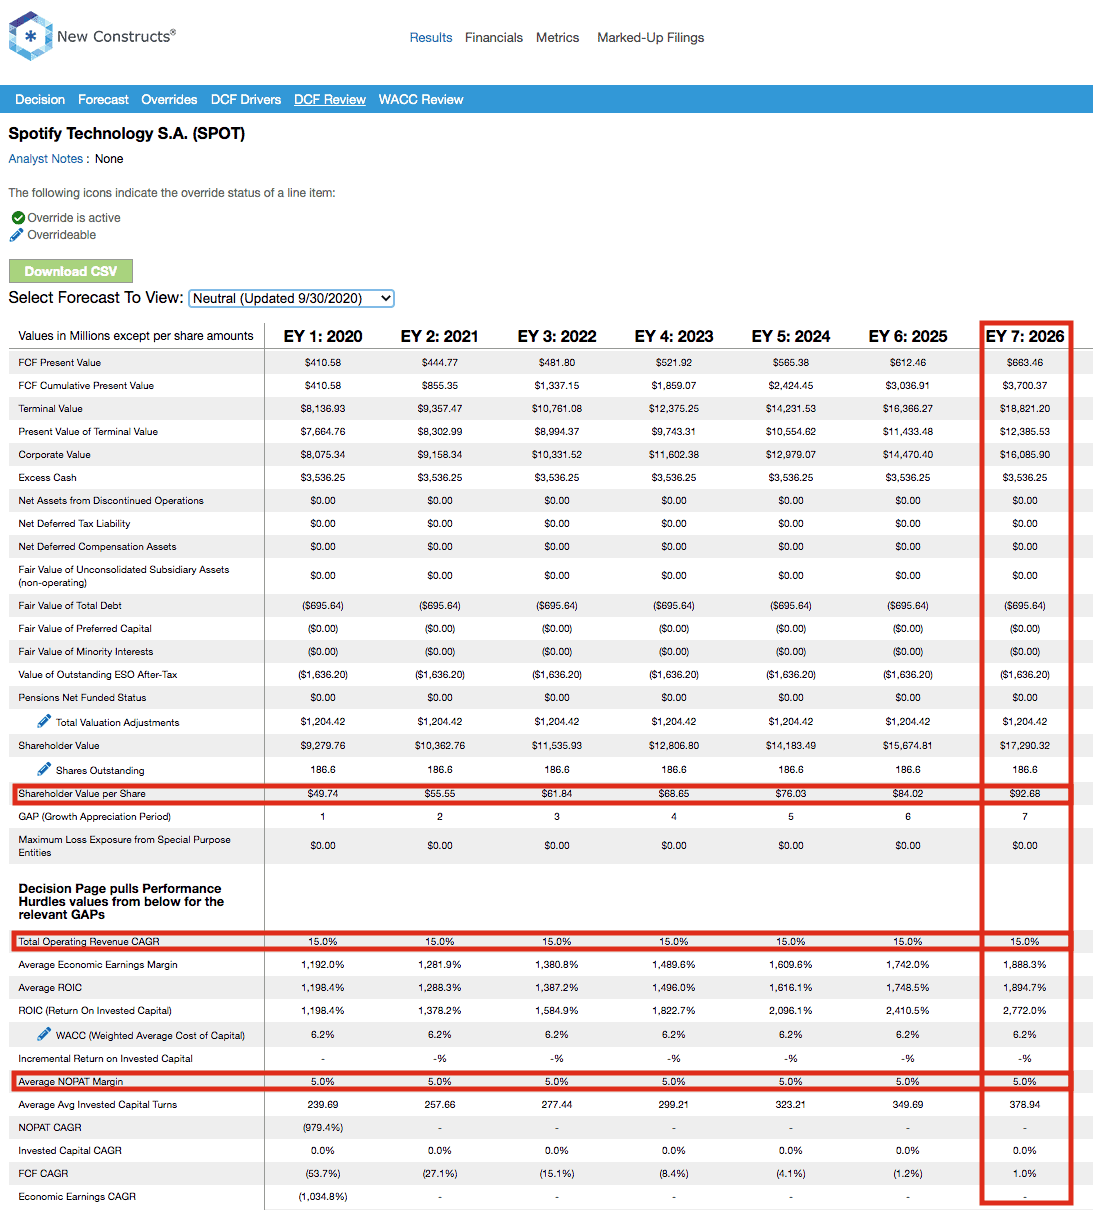Click the 378.94 Invested Capital Turns value
The width and height of the screenshot is (1093, 1210).
point(1025,1105)
